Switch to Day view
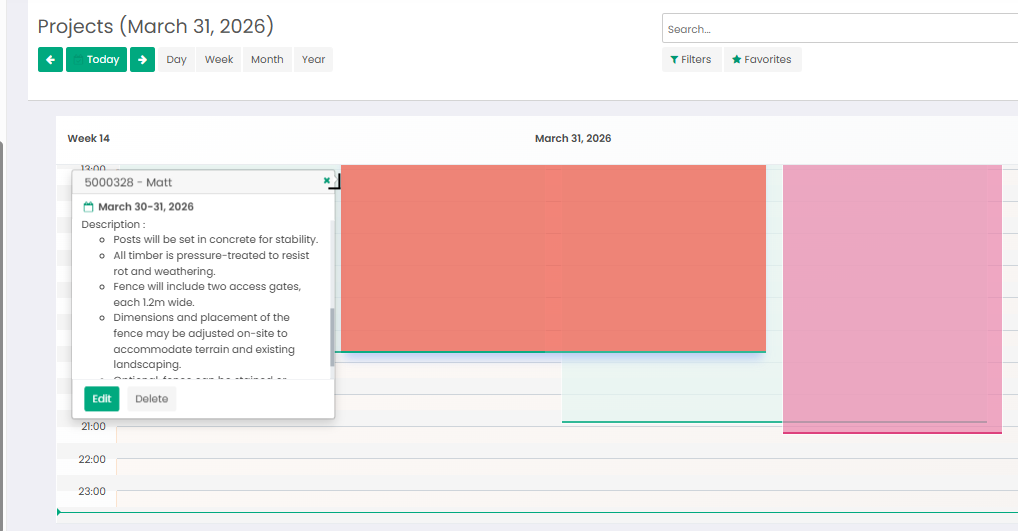 [x=177, y=60]
